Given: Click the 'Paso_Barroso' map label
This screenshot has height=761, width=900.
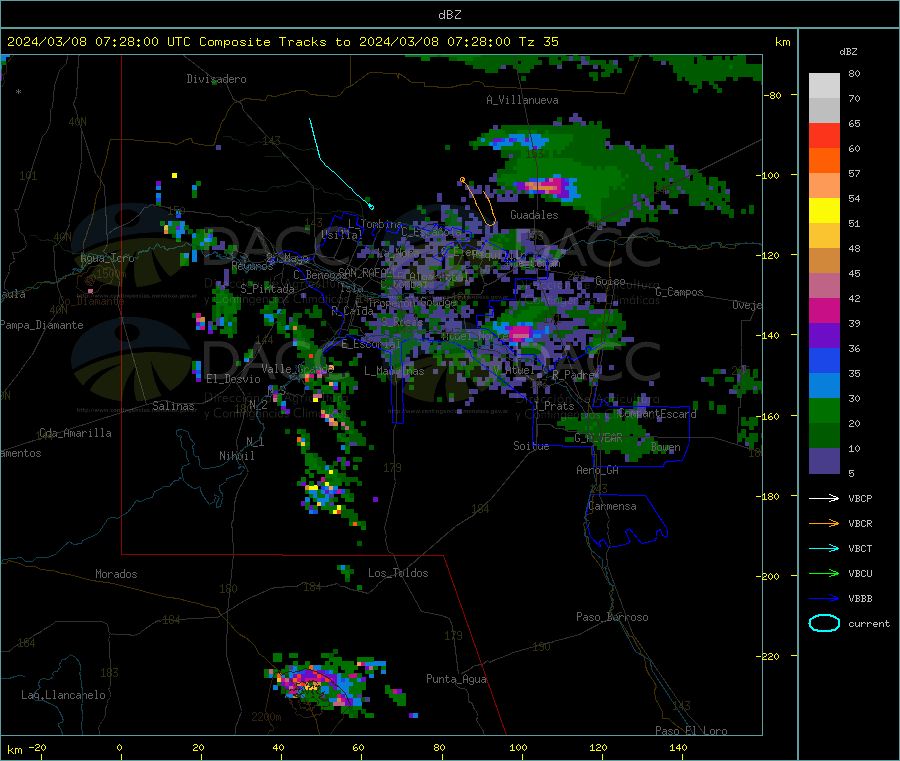Looking at the screenshot, I should [x=612, y=618].
